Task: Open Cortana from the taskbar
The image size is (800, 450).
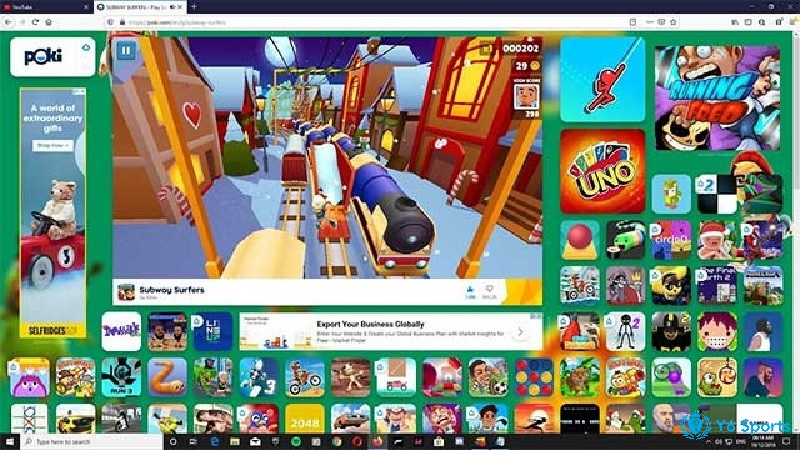Action: [x=173, y=442]
